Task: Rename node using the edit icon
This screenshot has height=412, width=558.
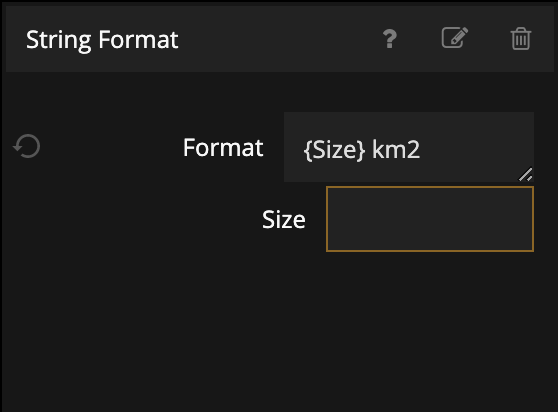Action: coord(455,37)
